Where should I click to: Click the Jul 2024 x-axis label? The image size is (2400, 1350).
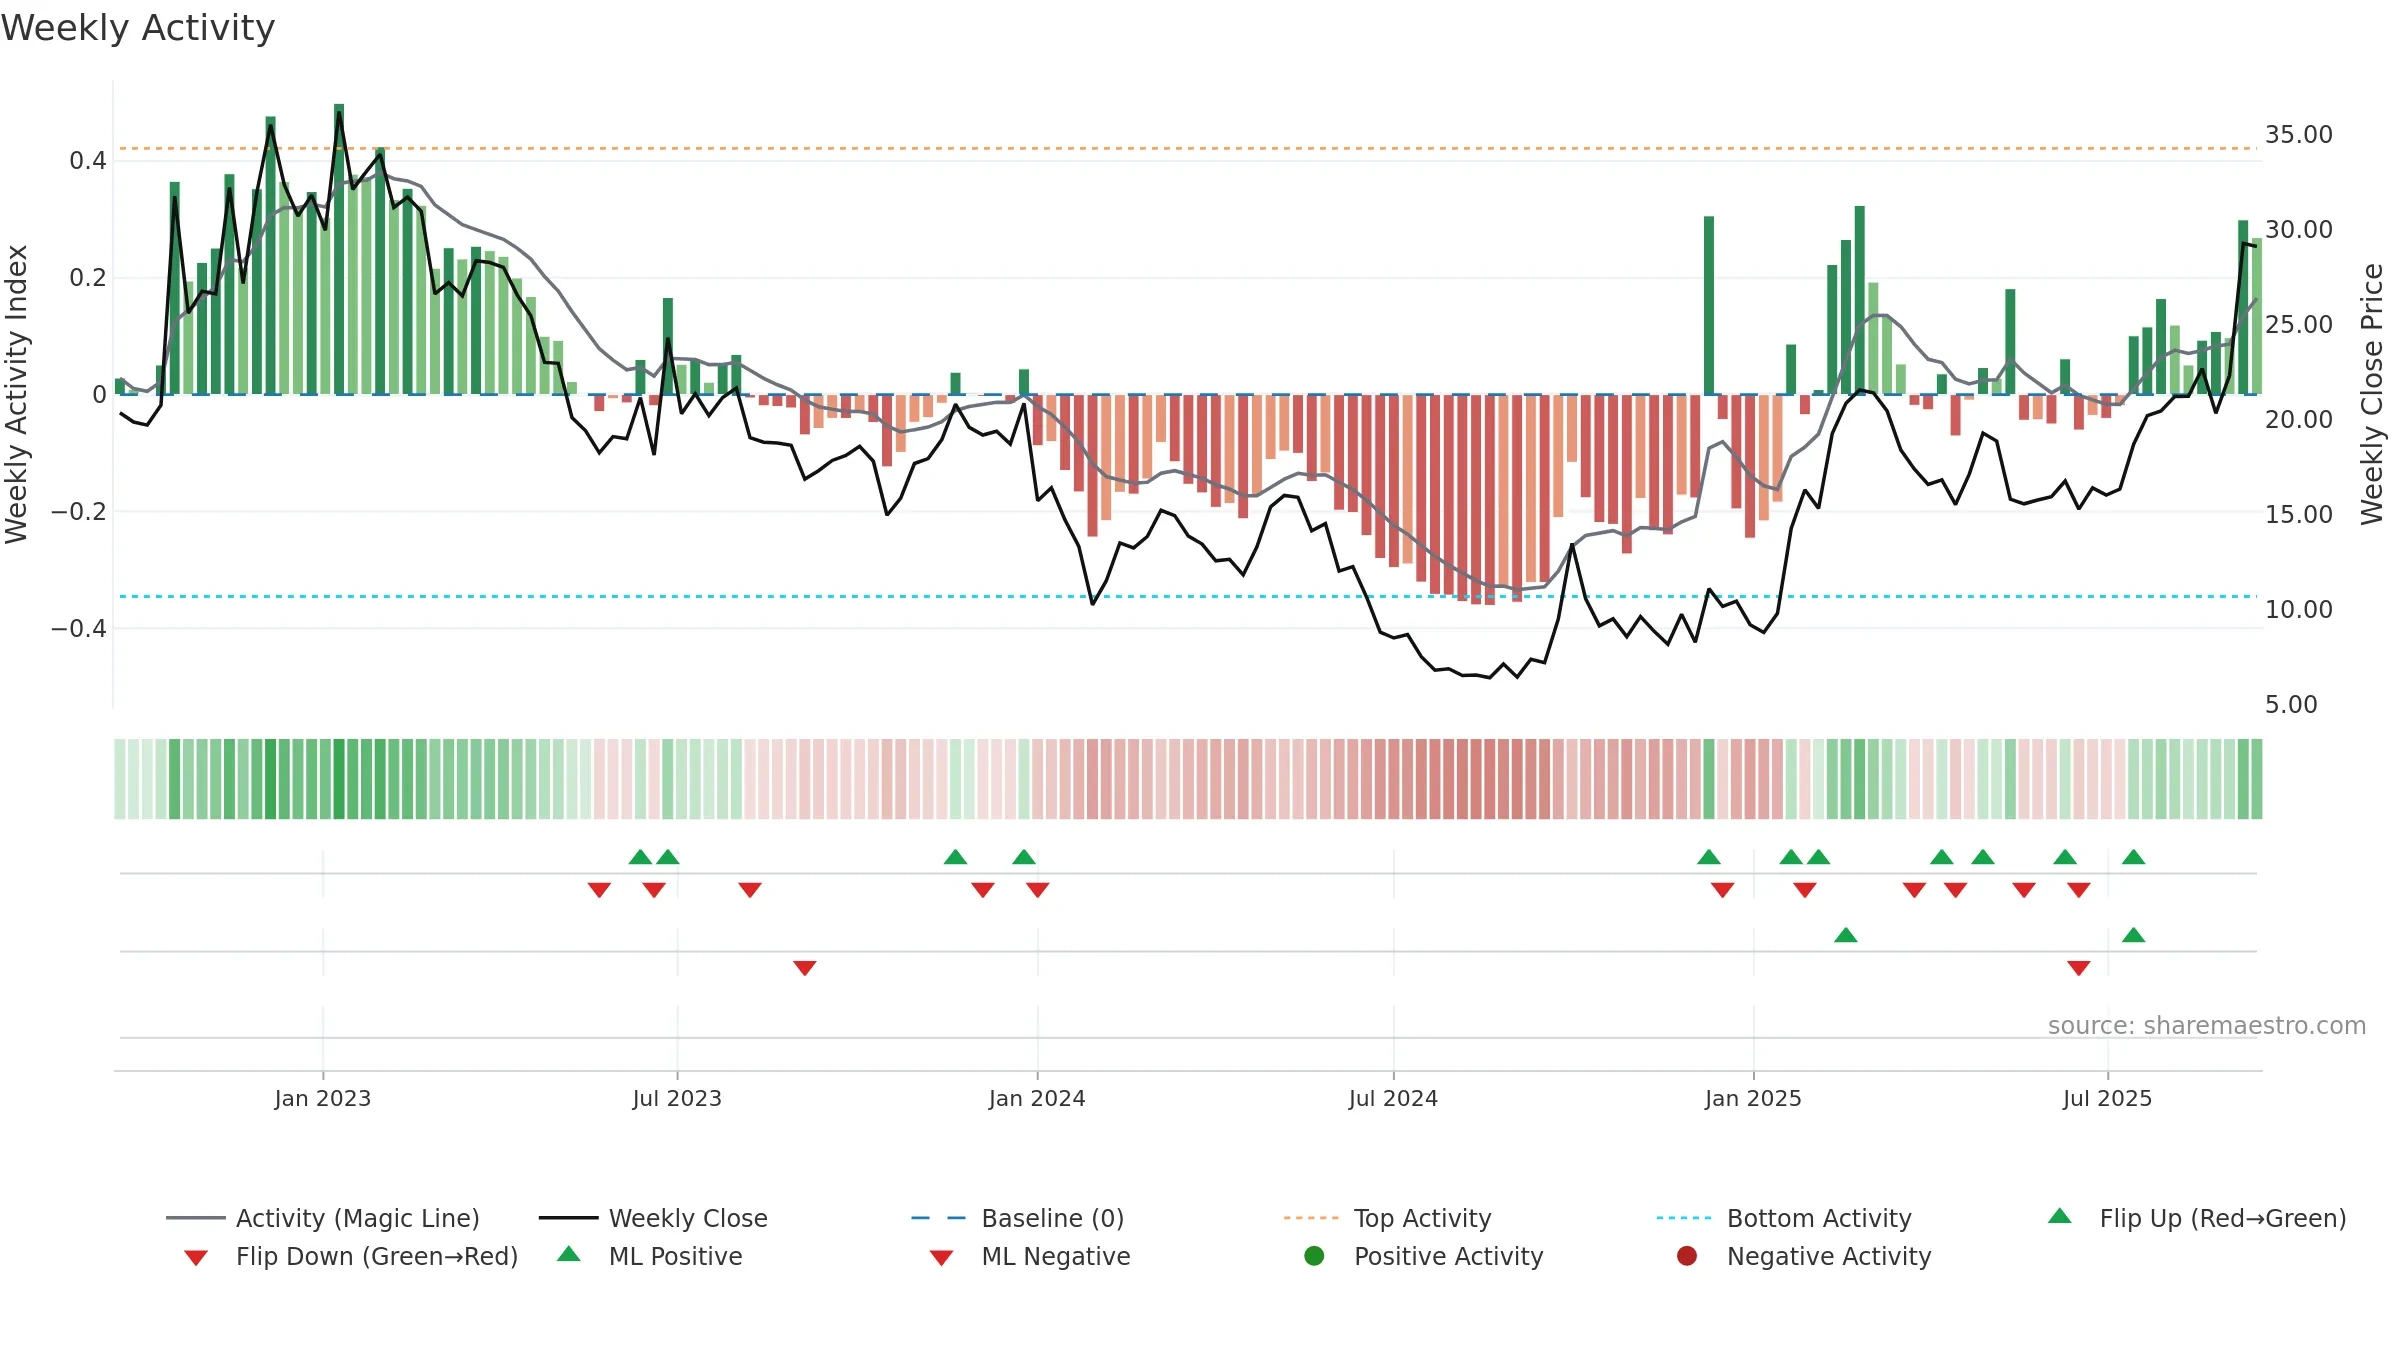click(1393, 1098)
